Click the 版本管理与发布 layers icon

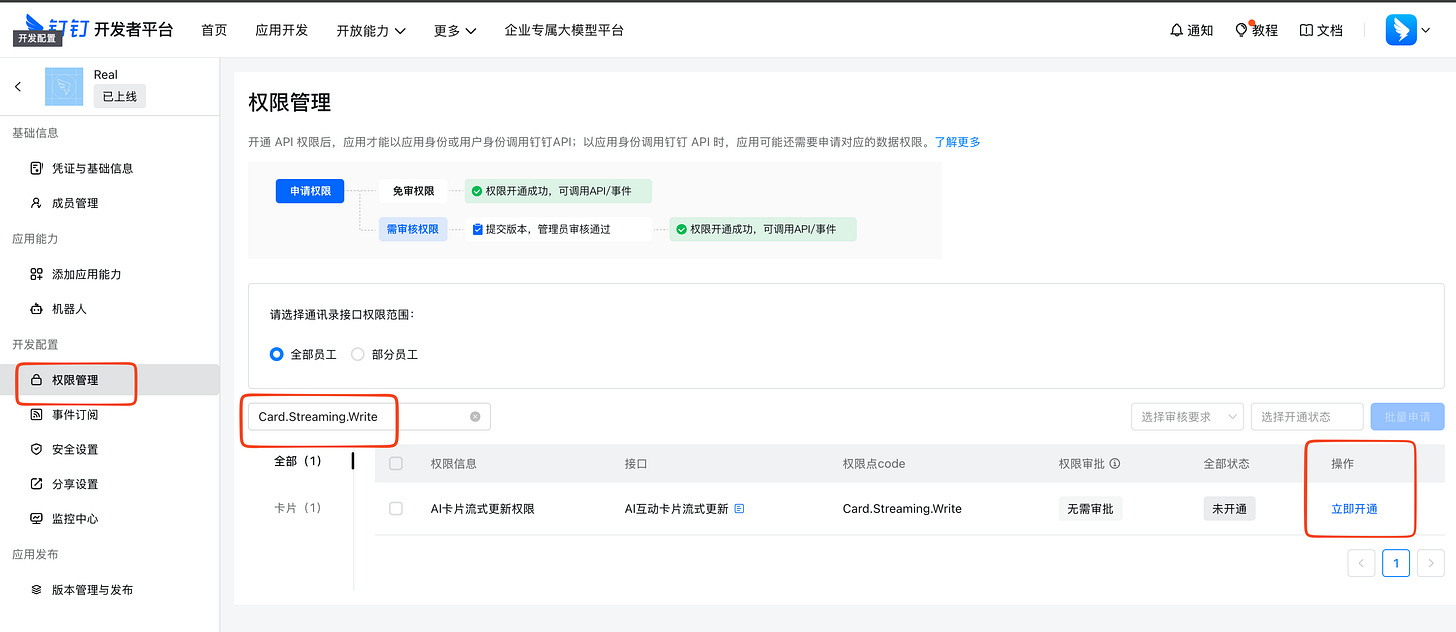[x=37, y=590]
